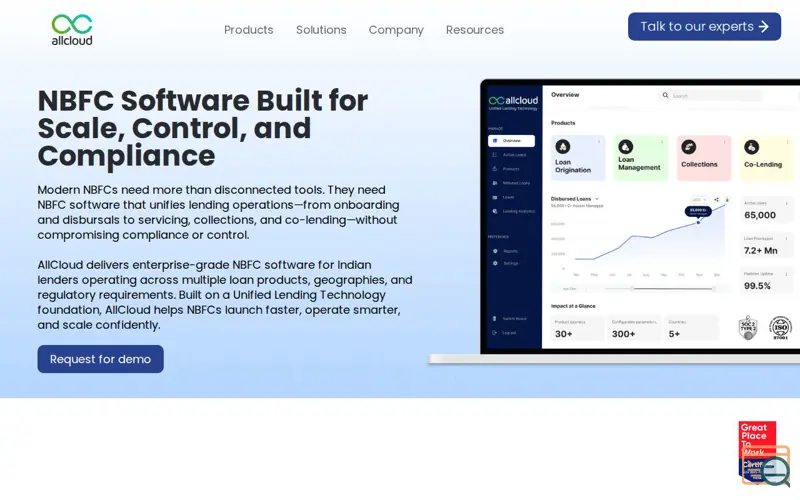This screenshot has width=800, height=500.
Task: Click the Impact at a Glance heading
Action: point(573,306)
